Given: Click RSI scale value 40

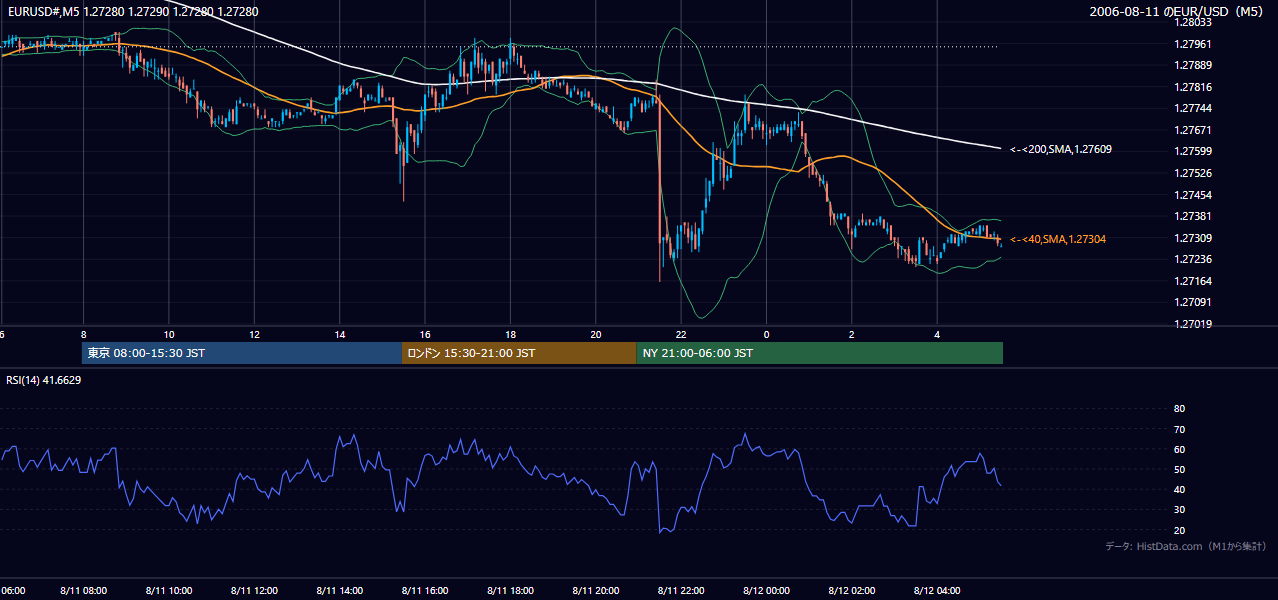Looking at the screenshot, I should pos(1179,489).
